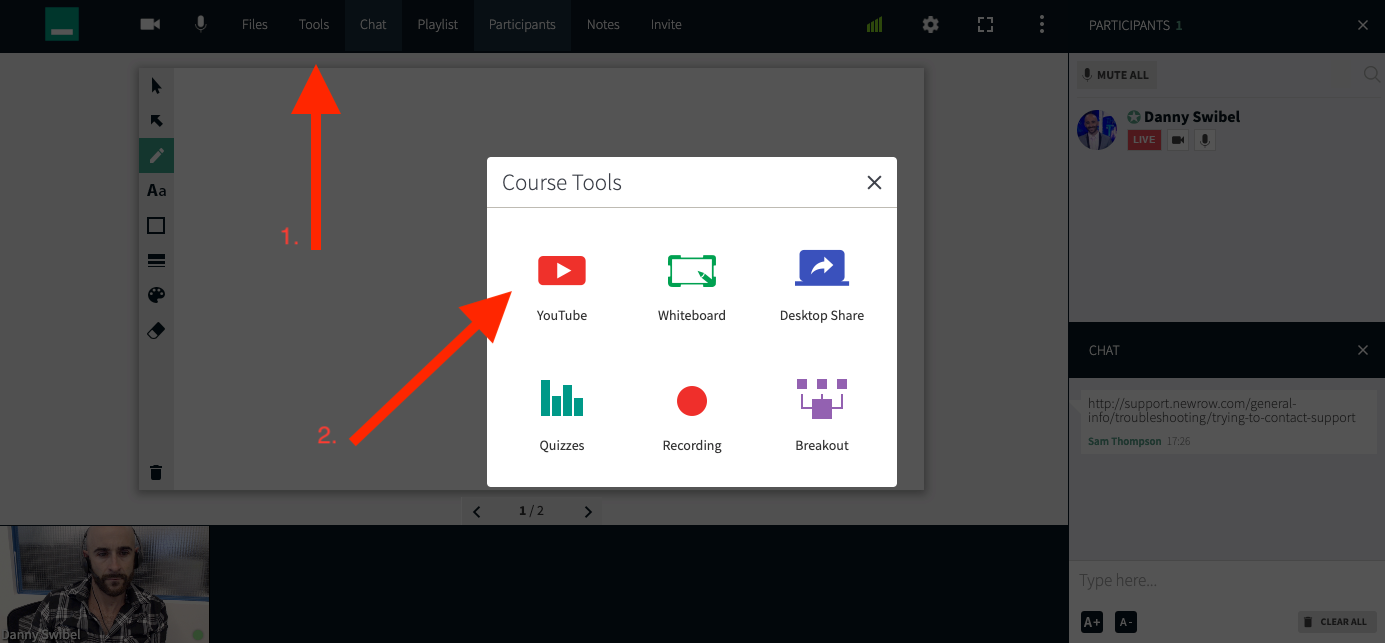Click Danny Swibel's avatar
This screenshot has height=643, width=1385.
(1096, 130)
